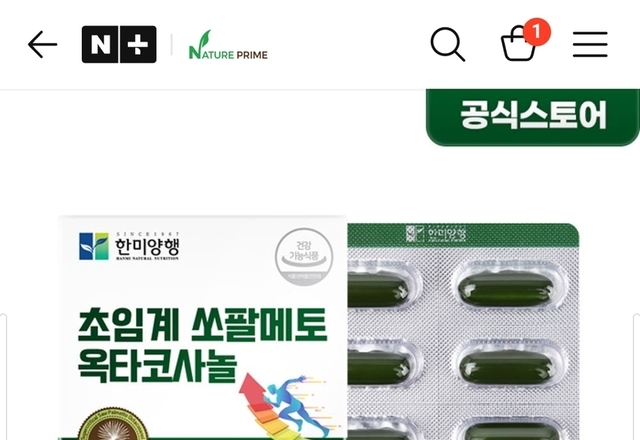Select the 초임계 쏘팔메토 옥타코사놀 product title
Viewport: 640px width, 440px height.
(x=202, y=345)
